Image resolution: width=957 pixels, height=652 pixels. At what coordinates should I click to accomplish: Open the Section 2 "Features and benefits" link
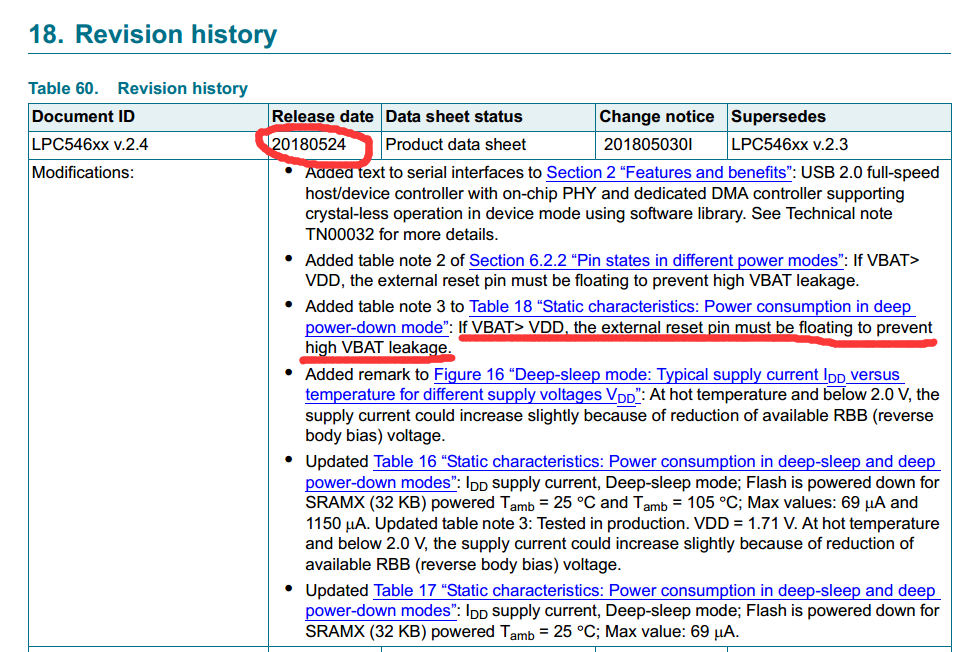pyautogui.click(x=669, y=173)
